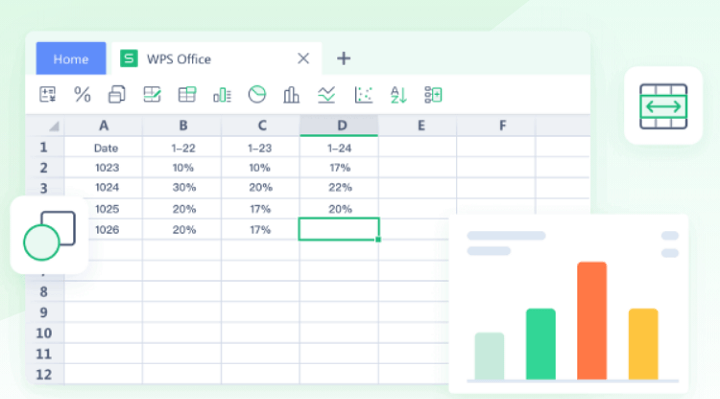Click the copy sheets icon
The width and height of the screenshot is (720, 399).
pos(117,95)
